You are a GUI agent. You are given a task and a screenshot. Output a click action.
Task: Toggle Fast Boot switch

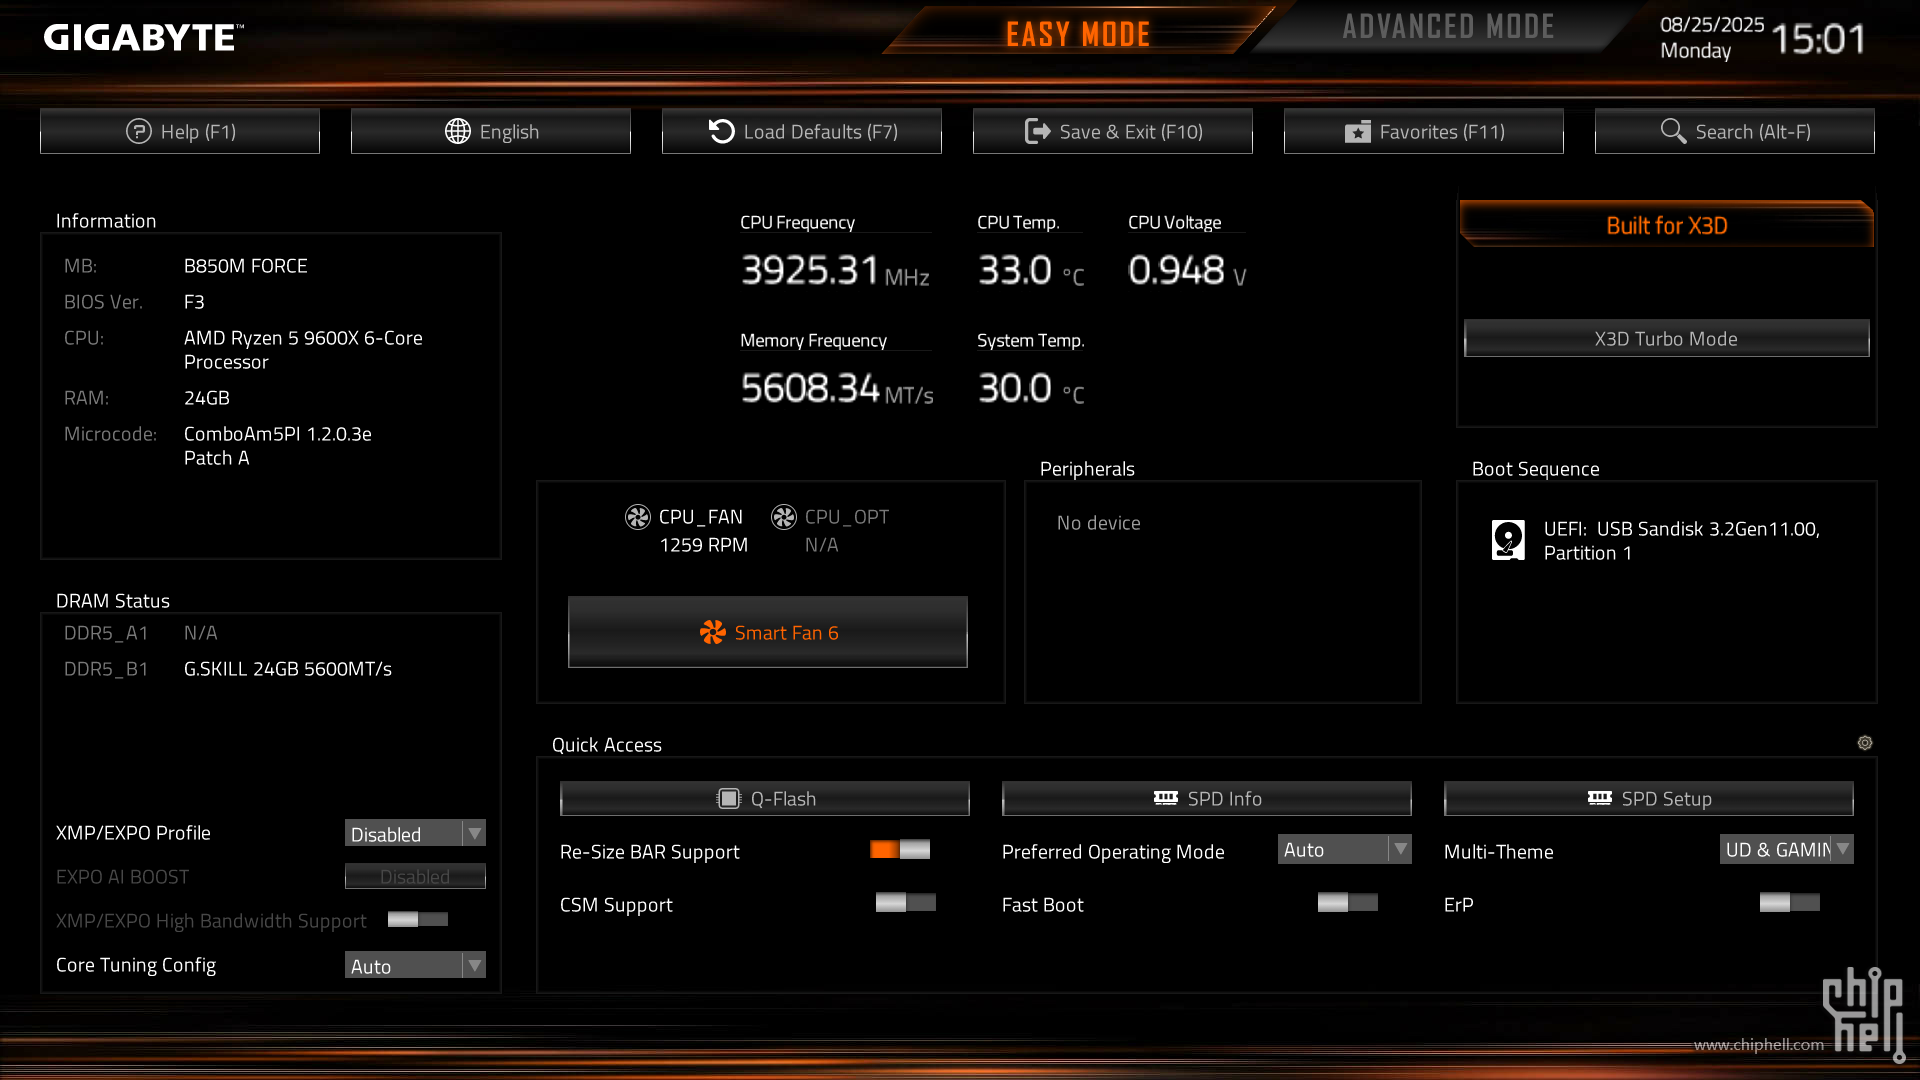1348,902
